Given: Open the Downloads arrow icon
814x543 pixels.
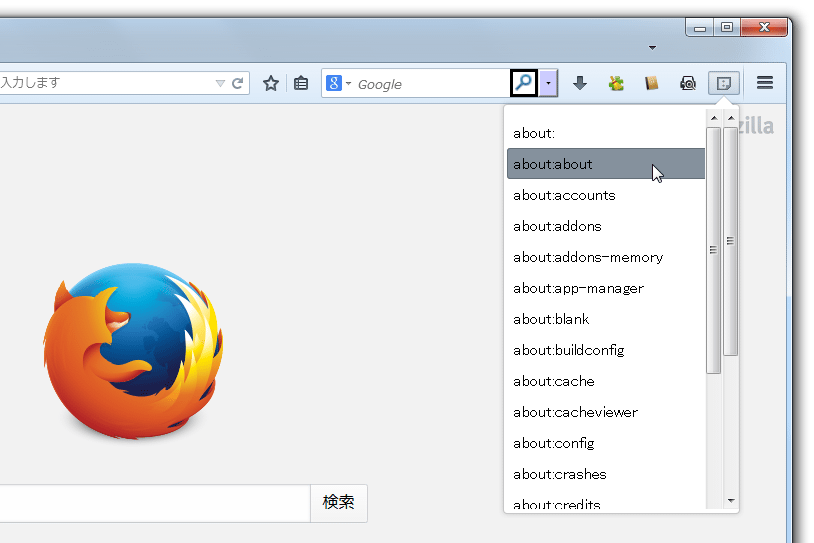Looking at the screenshot, I should coord(580,83).
